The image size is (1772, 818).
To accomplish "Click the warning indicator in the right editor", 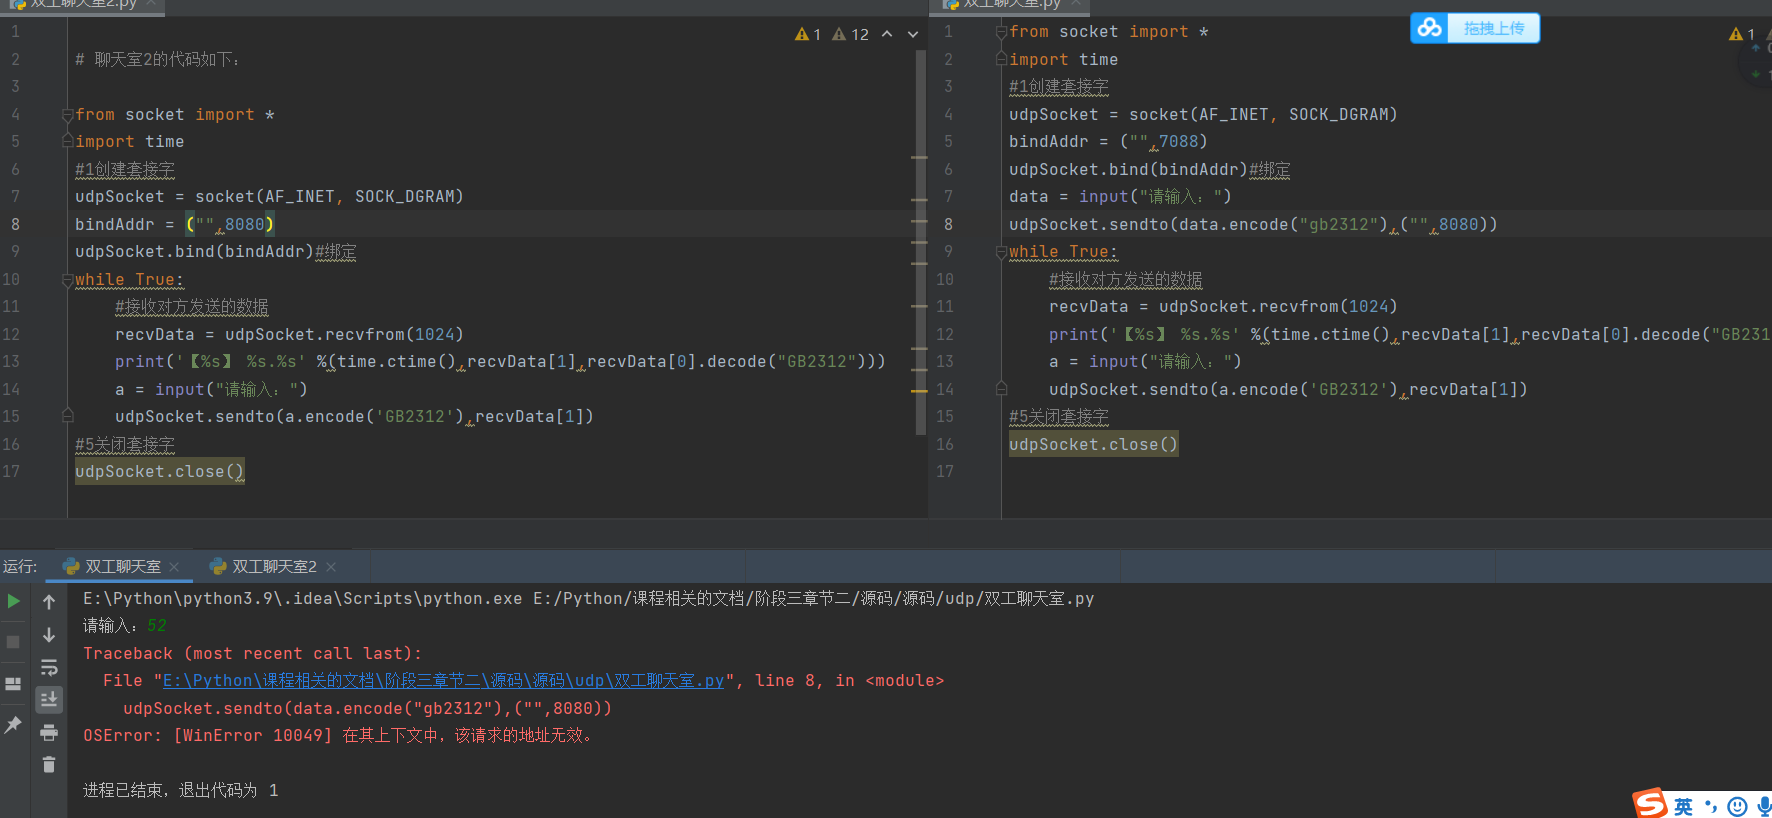I will click(x=1742, y=34).
